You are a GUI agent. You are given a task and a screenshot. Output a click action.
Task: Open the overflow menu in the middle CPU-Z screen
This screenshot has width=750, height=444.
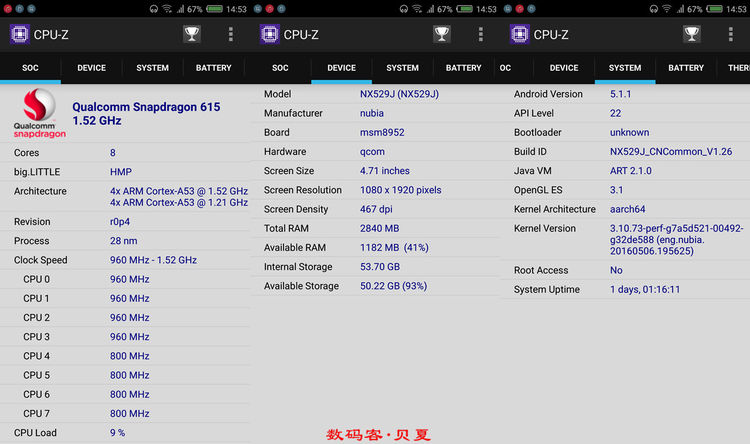click(x=481, y=34)
